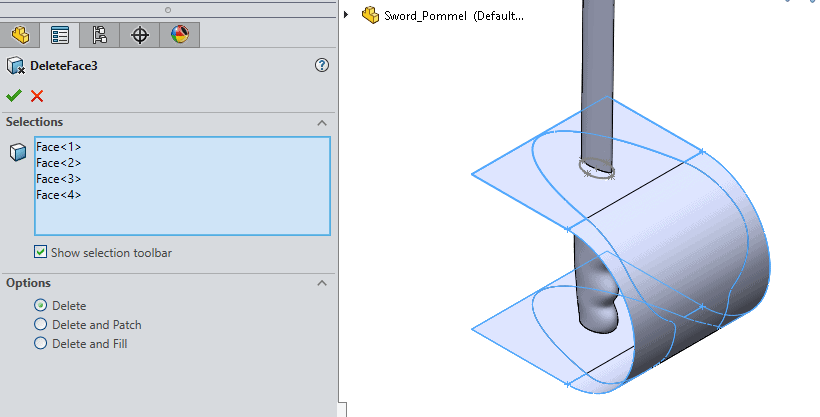Click the green checkmark to accept DeleteFace3
Image resolution: width=820 pixels, height=417 pixels.
click(x=14, y=96)
